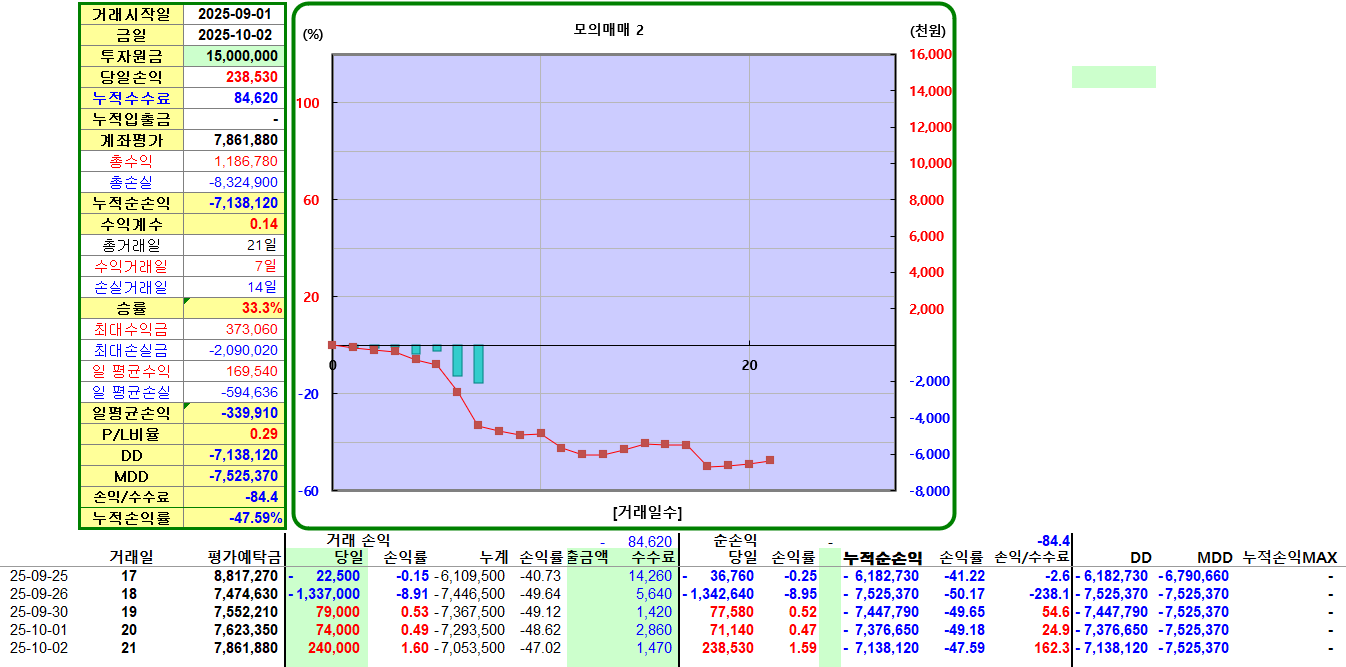Select the 누적순손익 column header

(x=882, y=558)
